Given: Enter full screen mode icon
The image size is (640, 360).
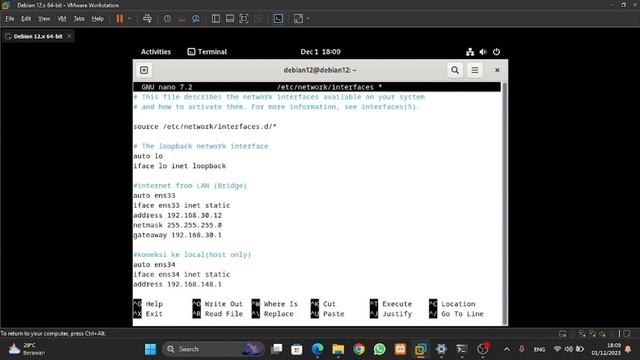Looking at the screenshot, I should [244, 18].
